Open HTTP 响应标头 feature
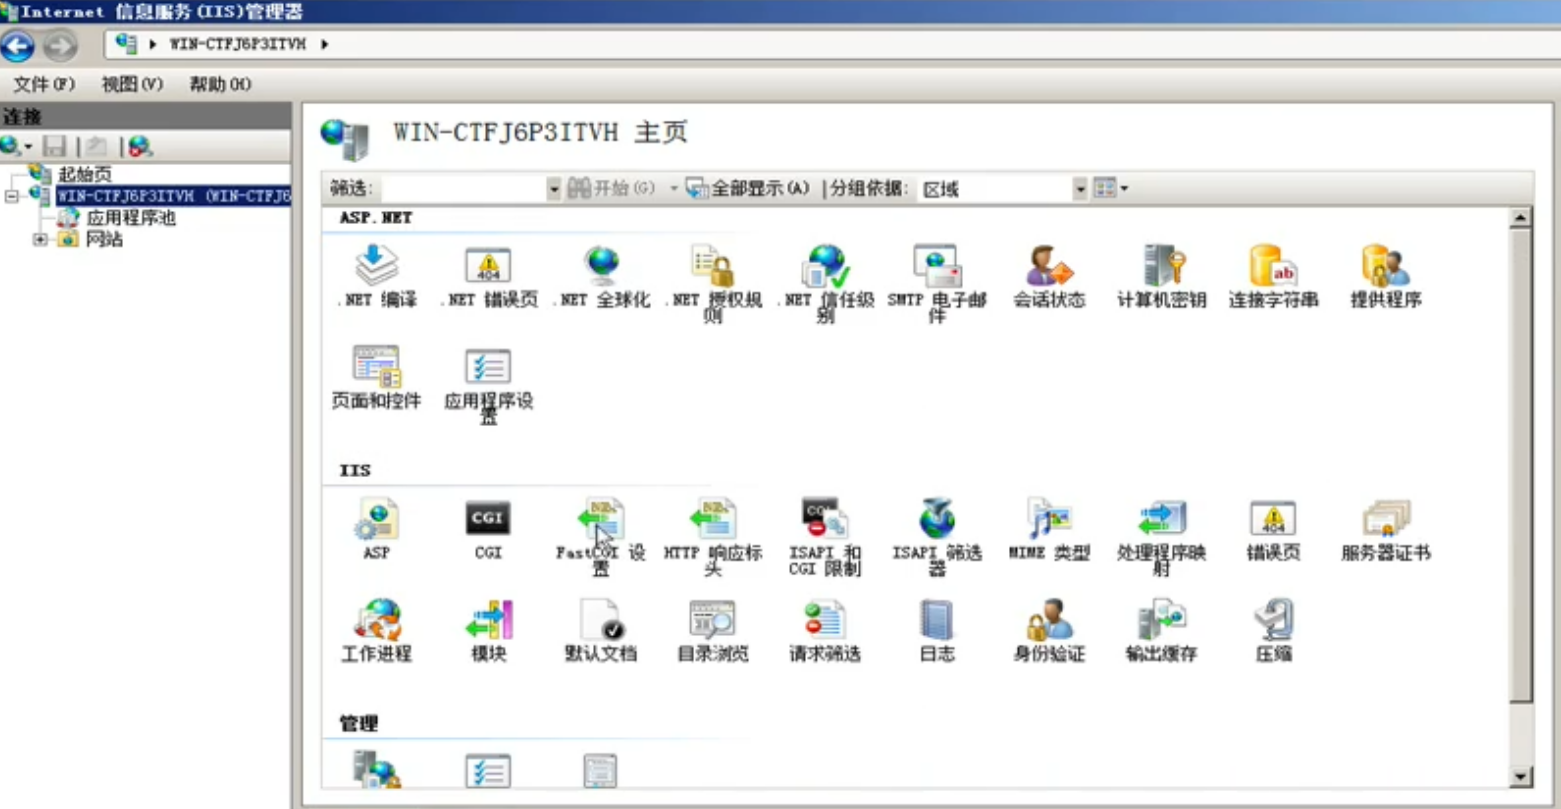This screenshot has width=1561, height=809. pyautogui.click(x=713, y=536)
